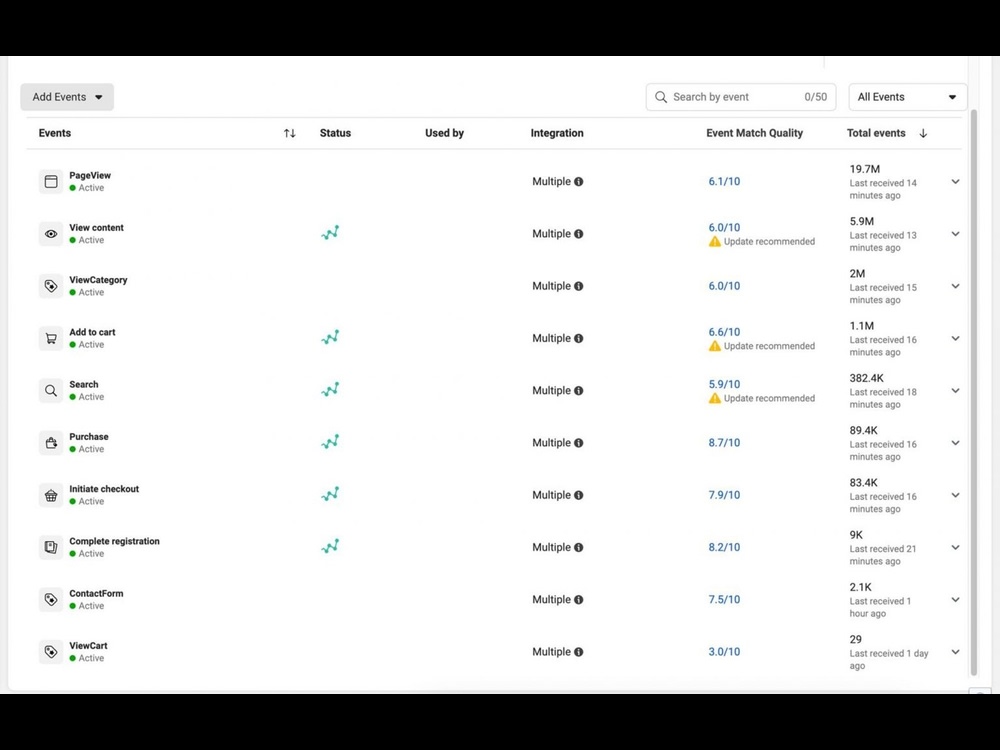The height and width of the screenshot is (750, 1000).
Task: Open Add to cart 6.6/10 quality link
Action: 724,332
